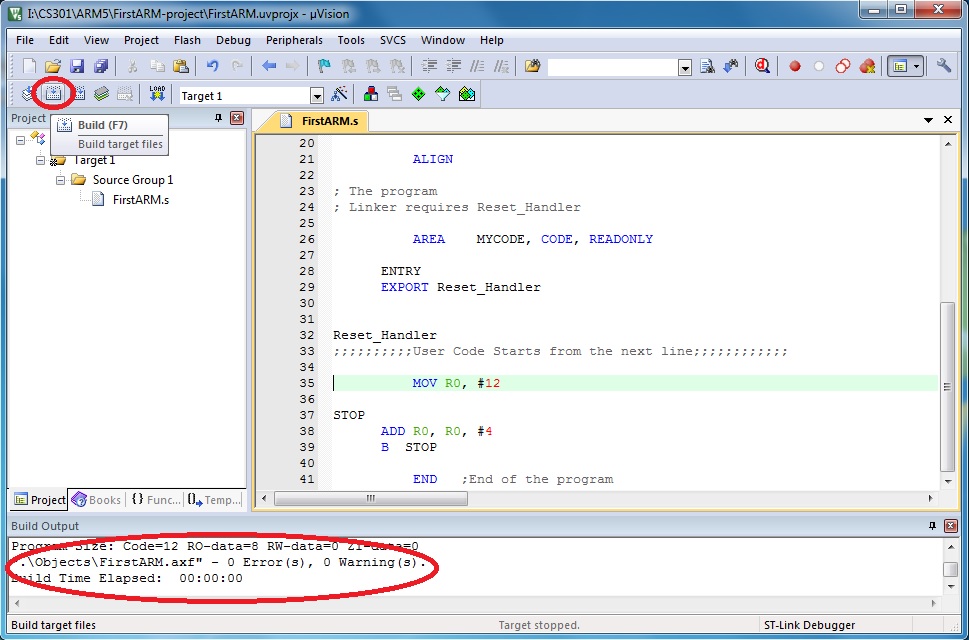Rebuild all target files icon
This screenshot has width=969, height=640.
pyautogui.click(x=78, y=95)
